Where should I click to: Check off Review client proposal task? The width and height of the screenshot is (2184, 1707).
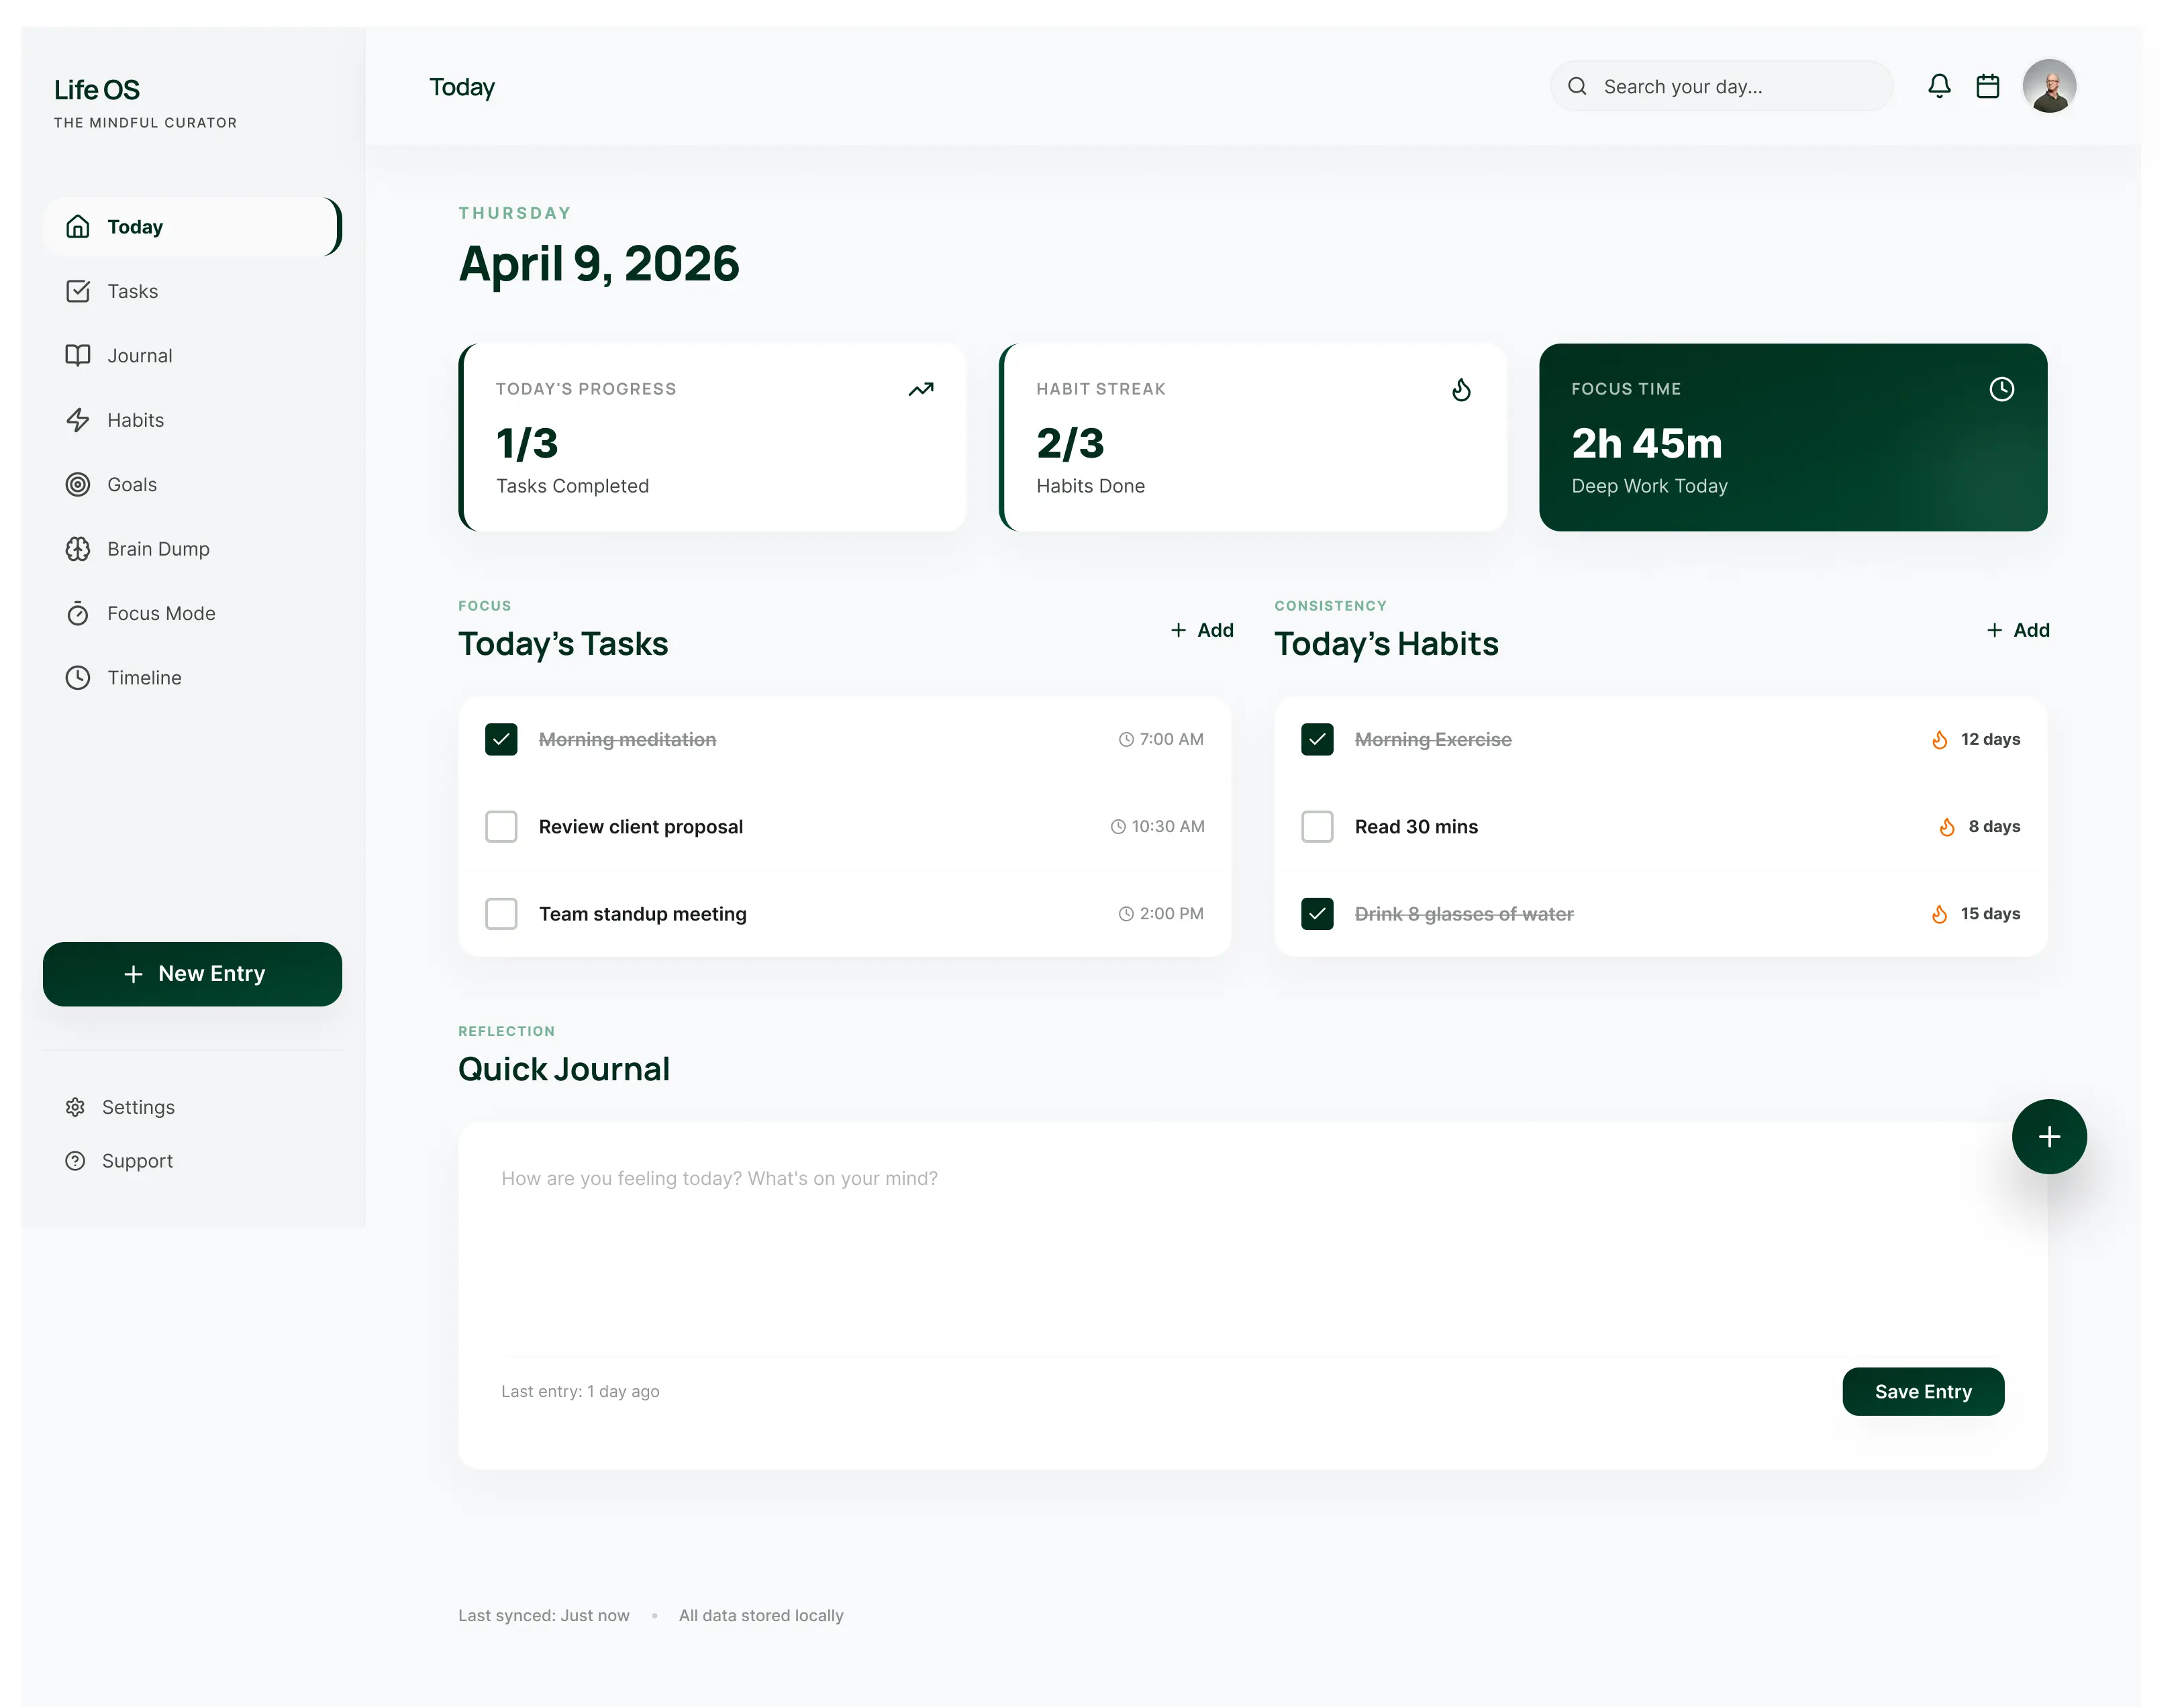point(501,827)
